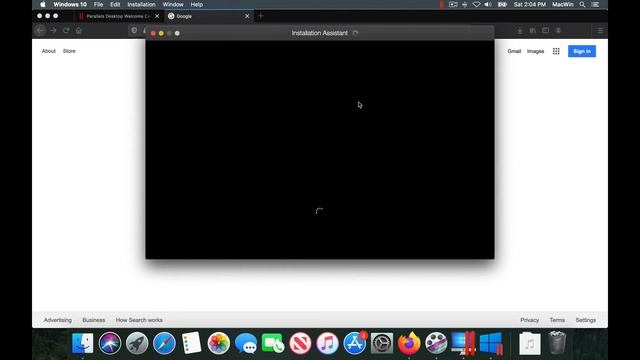Viewport: 640px width, 360px height.
Task: Open System Preferences gear in Dock
Action: point(382,343)
